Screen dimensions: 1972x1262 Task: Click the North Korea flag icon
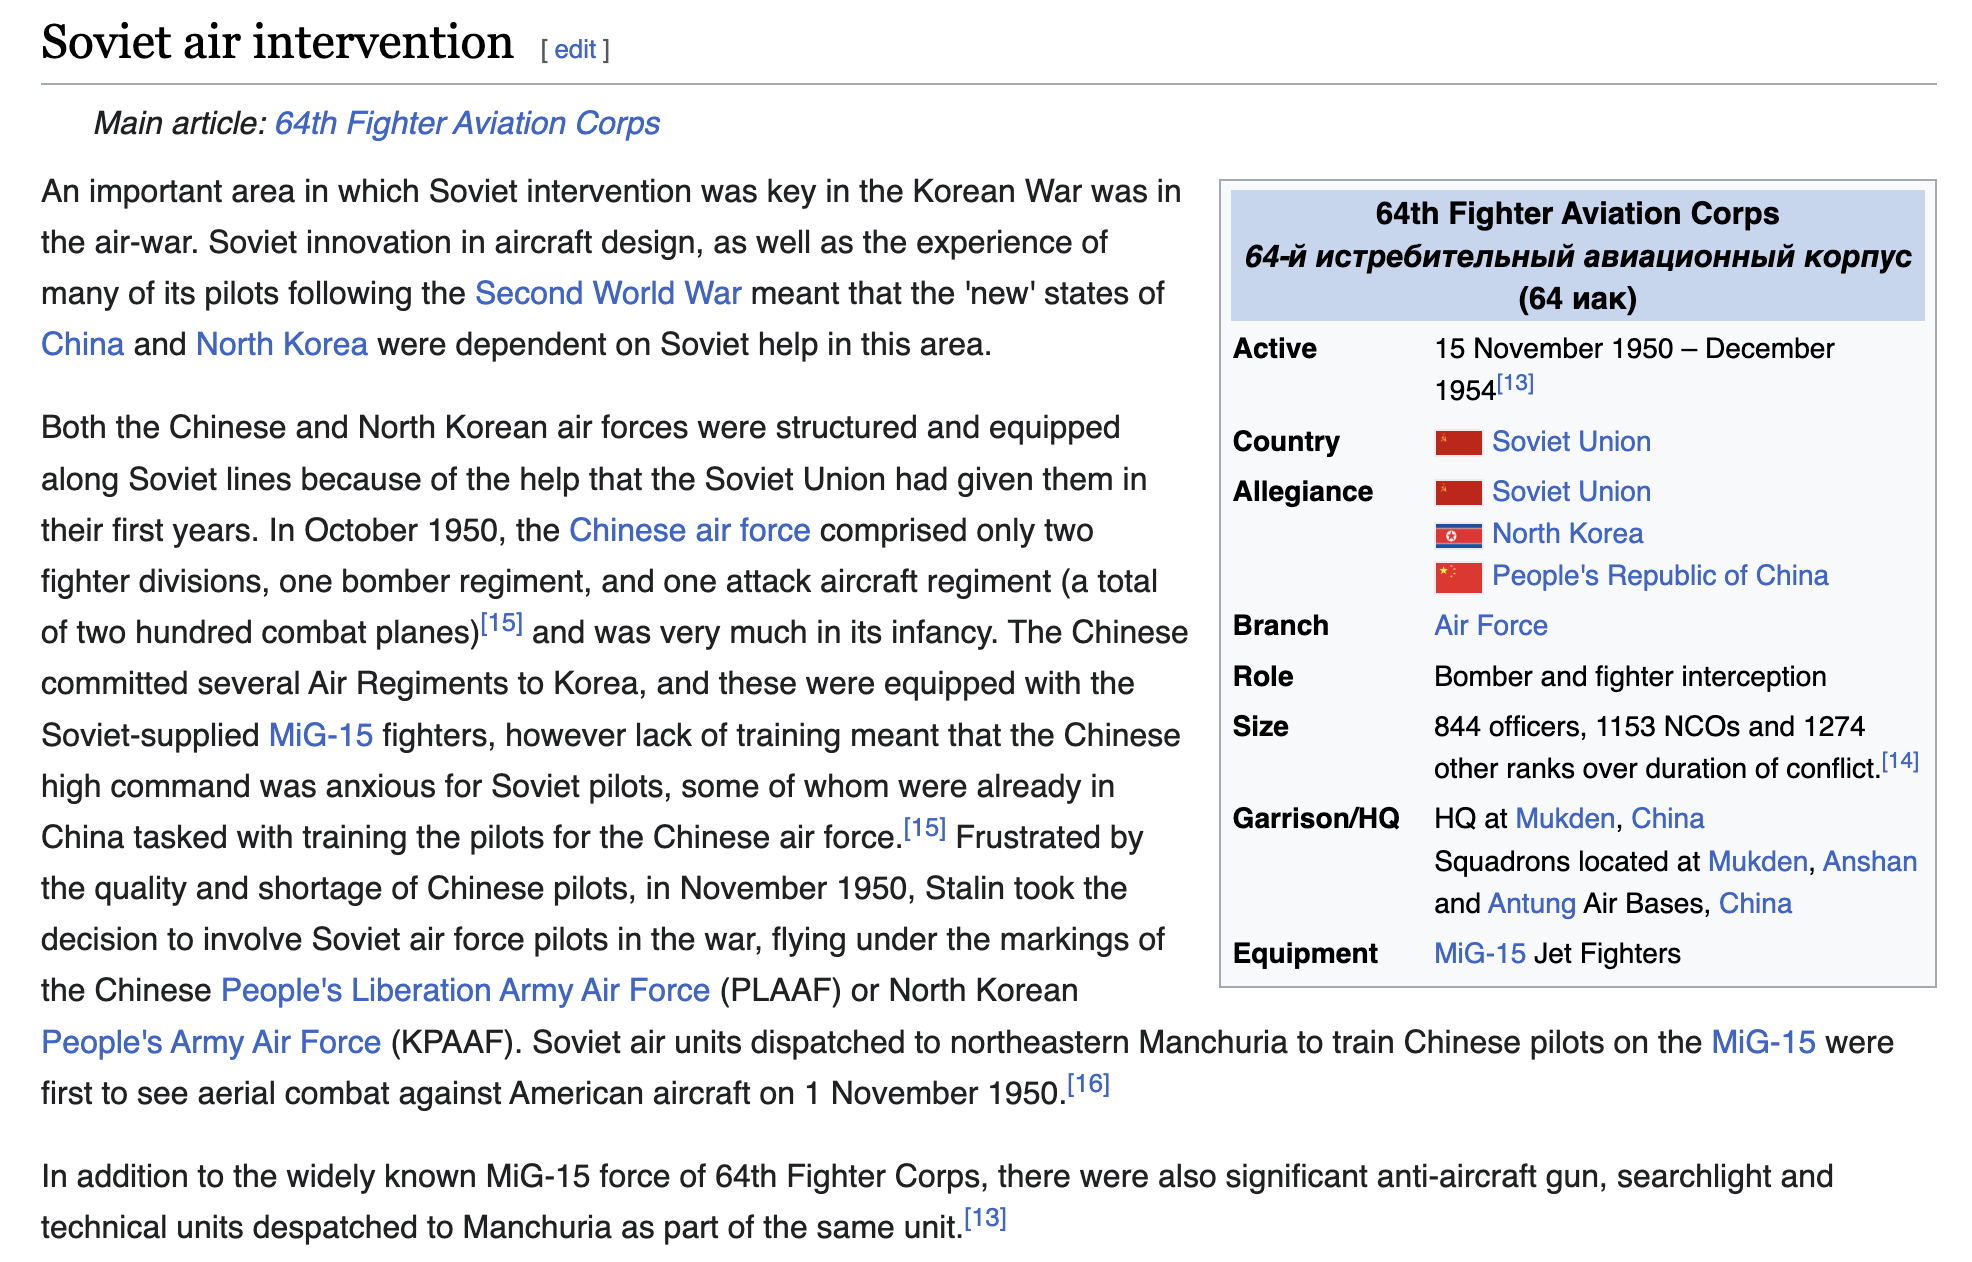pos(1457,535)
